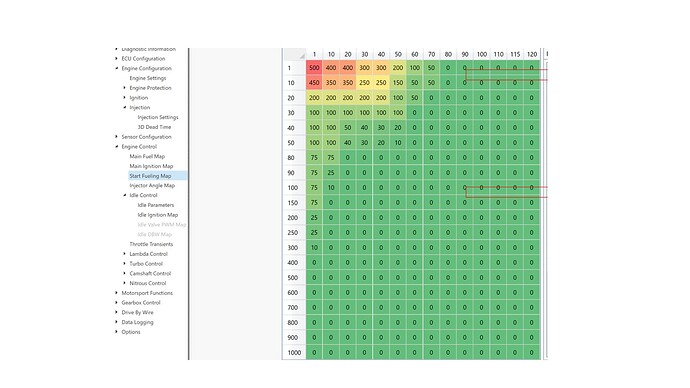
Task: Open the Main Ignition Map
Action: coord(151,166)
